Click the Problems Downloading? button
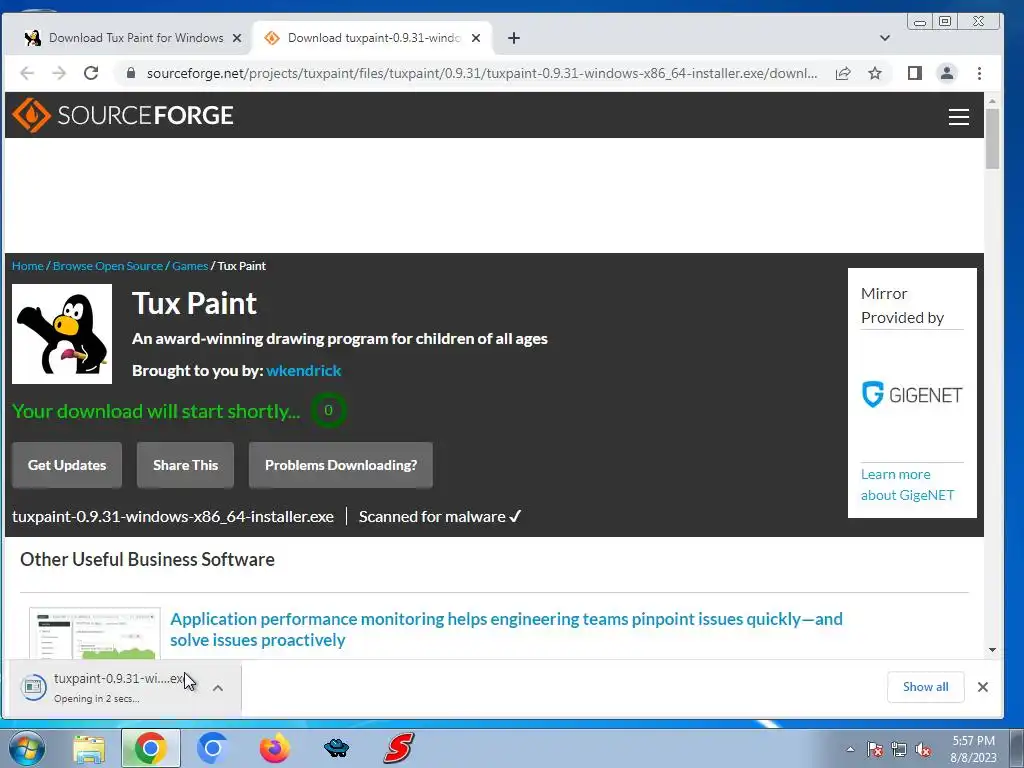 (x=341, y=465)
